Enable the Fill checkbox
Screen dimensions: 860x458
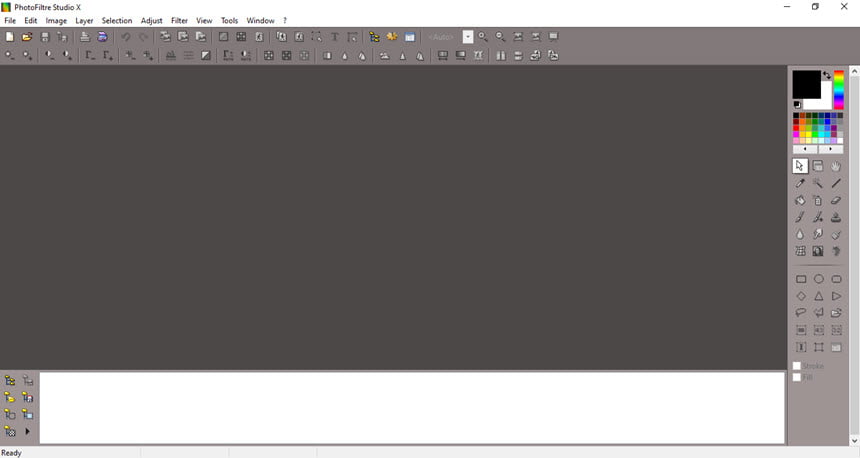pos(797,377)
